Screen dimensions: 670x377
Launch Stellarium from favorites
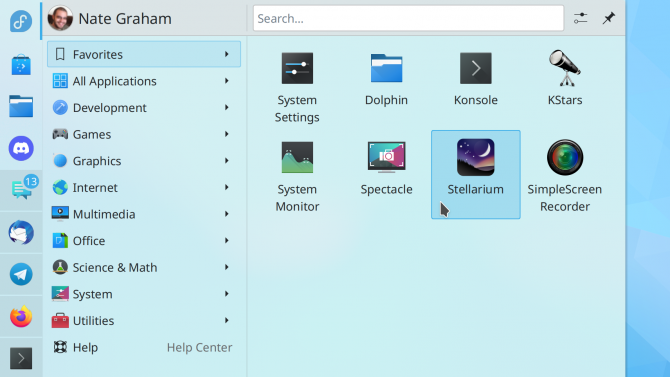pyautogui.click(x=476, y=174)
